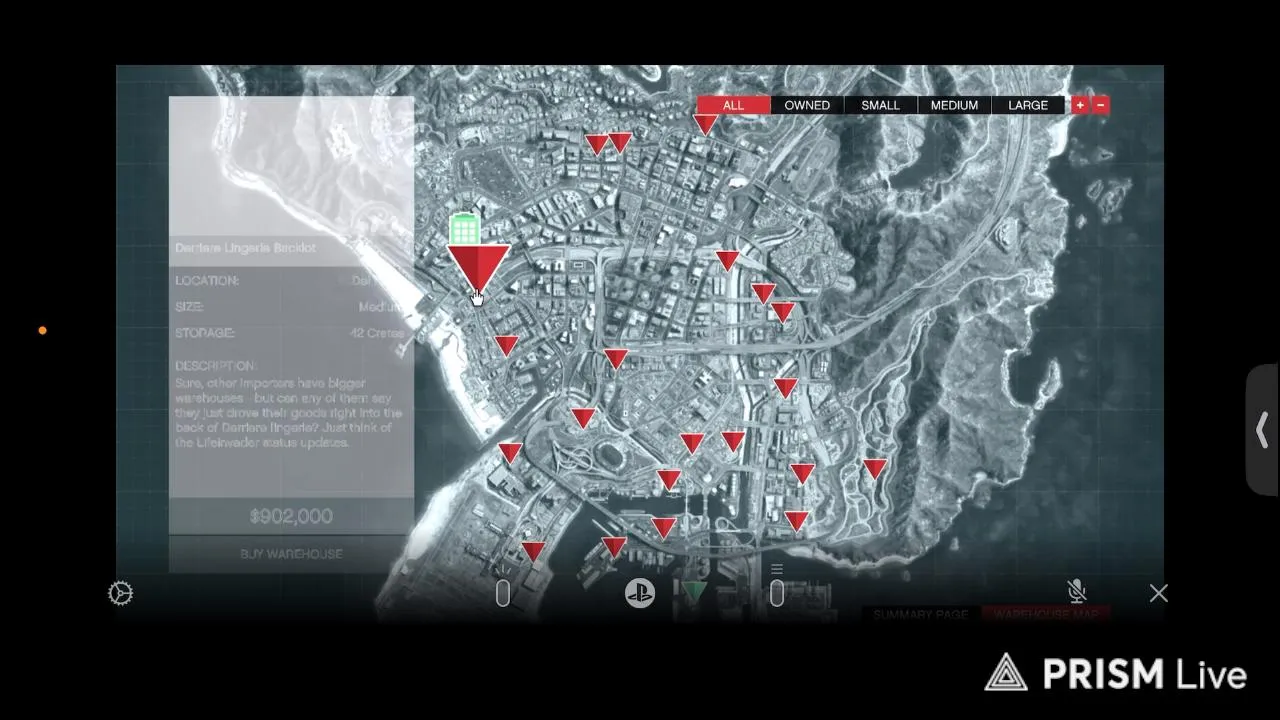This screenshot has height=720, width=1280.
Task: Select the easternmost red warehouse marker
Action: point(875,469)
